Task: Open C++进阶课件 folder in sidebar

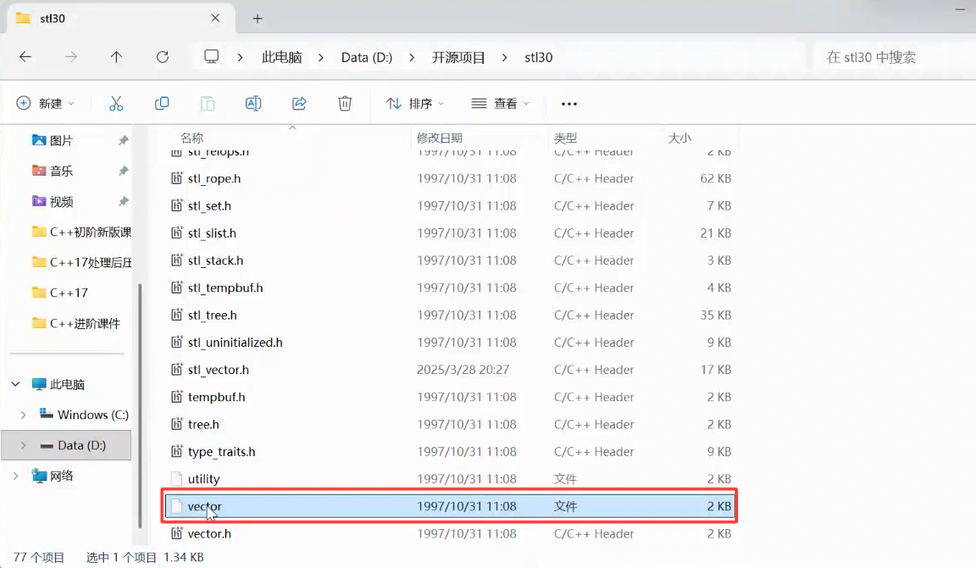Action: click(x=76, y=324)
